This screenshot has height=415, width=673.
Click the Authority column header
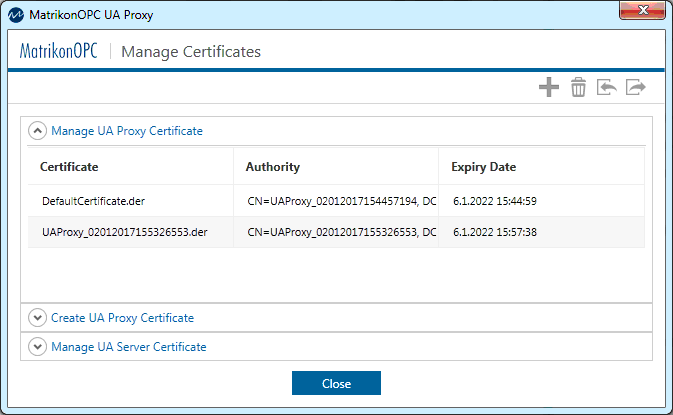(272, 167)
